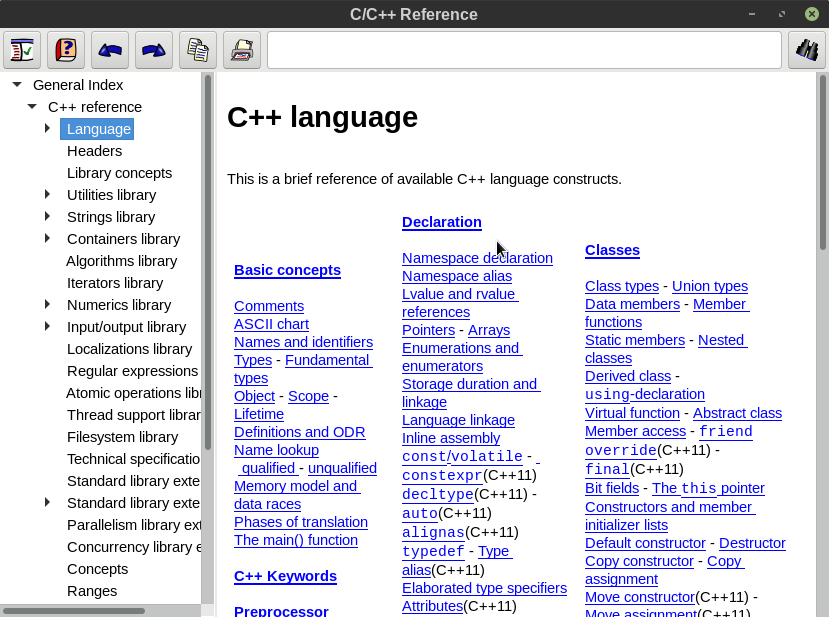Click inside the toolbar search text field

[523, 50]
